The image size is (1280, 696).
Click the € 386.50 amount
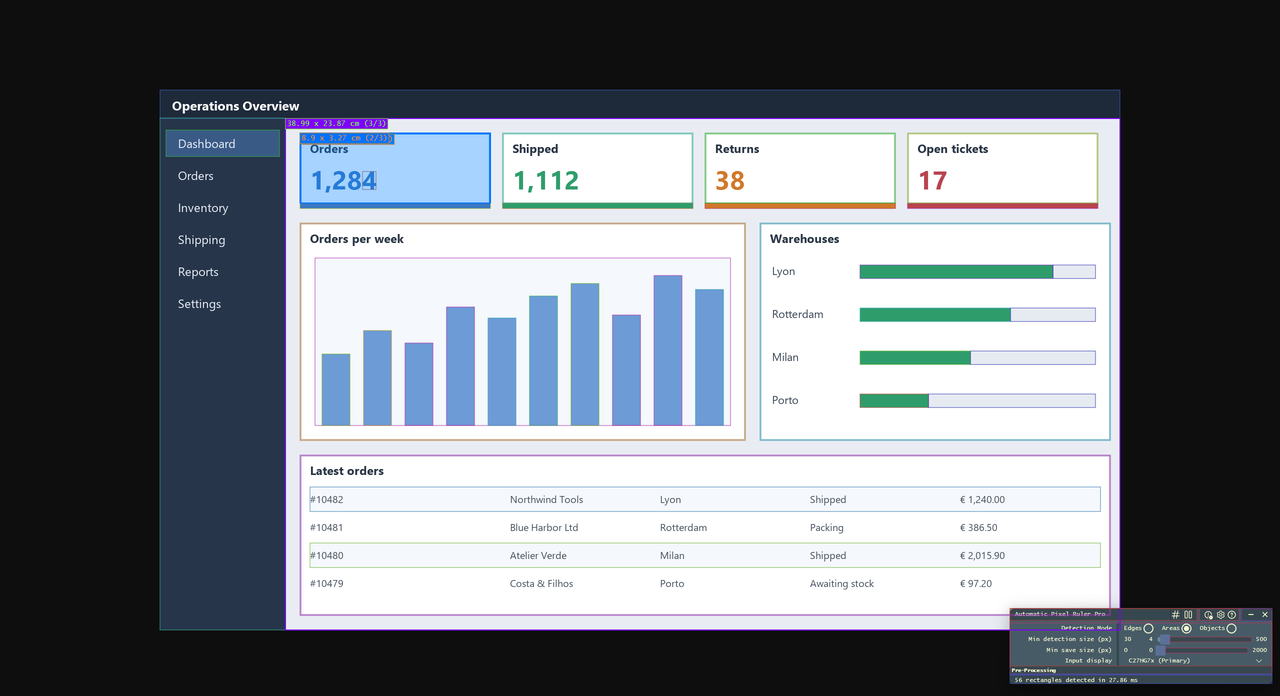coord(979,528)
